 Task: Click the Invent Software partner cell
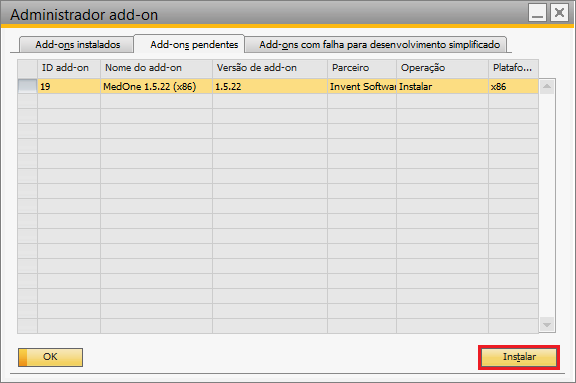tap(362, 86)
